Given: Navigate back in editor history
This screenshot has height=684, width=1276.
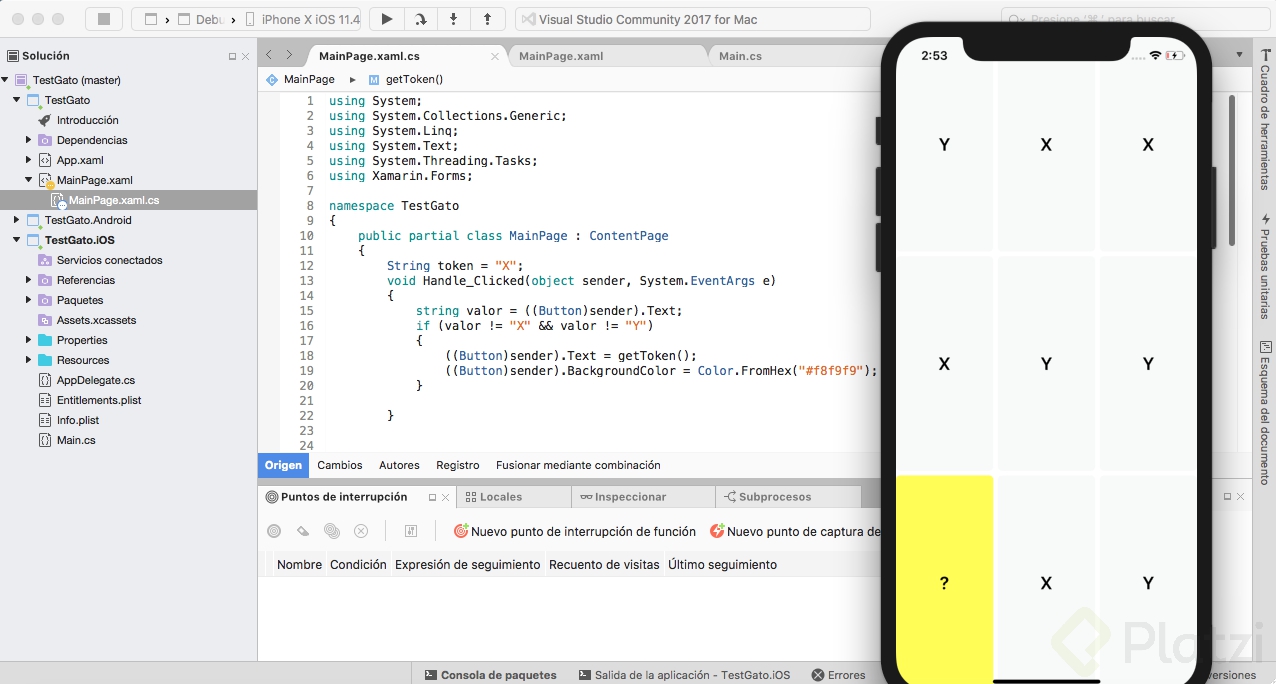Looking at the screenshot, I should tap(269, 55).
